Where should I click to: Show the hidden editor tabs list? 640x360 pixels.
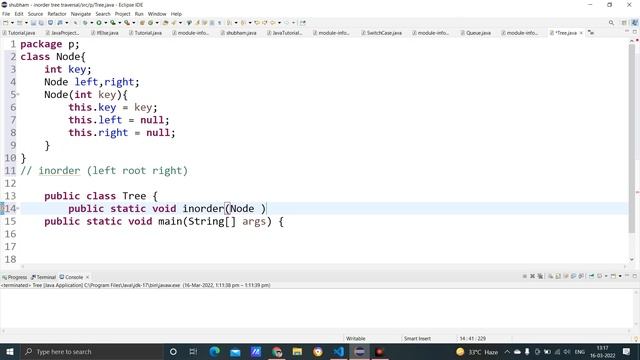591,33
